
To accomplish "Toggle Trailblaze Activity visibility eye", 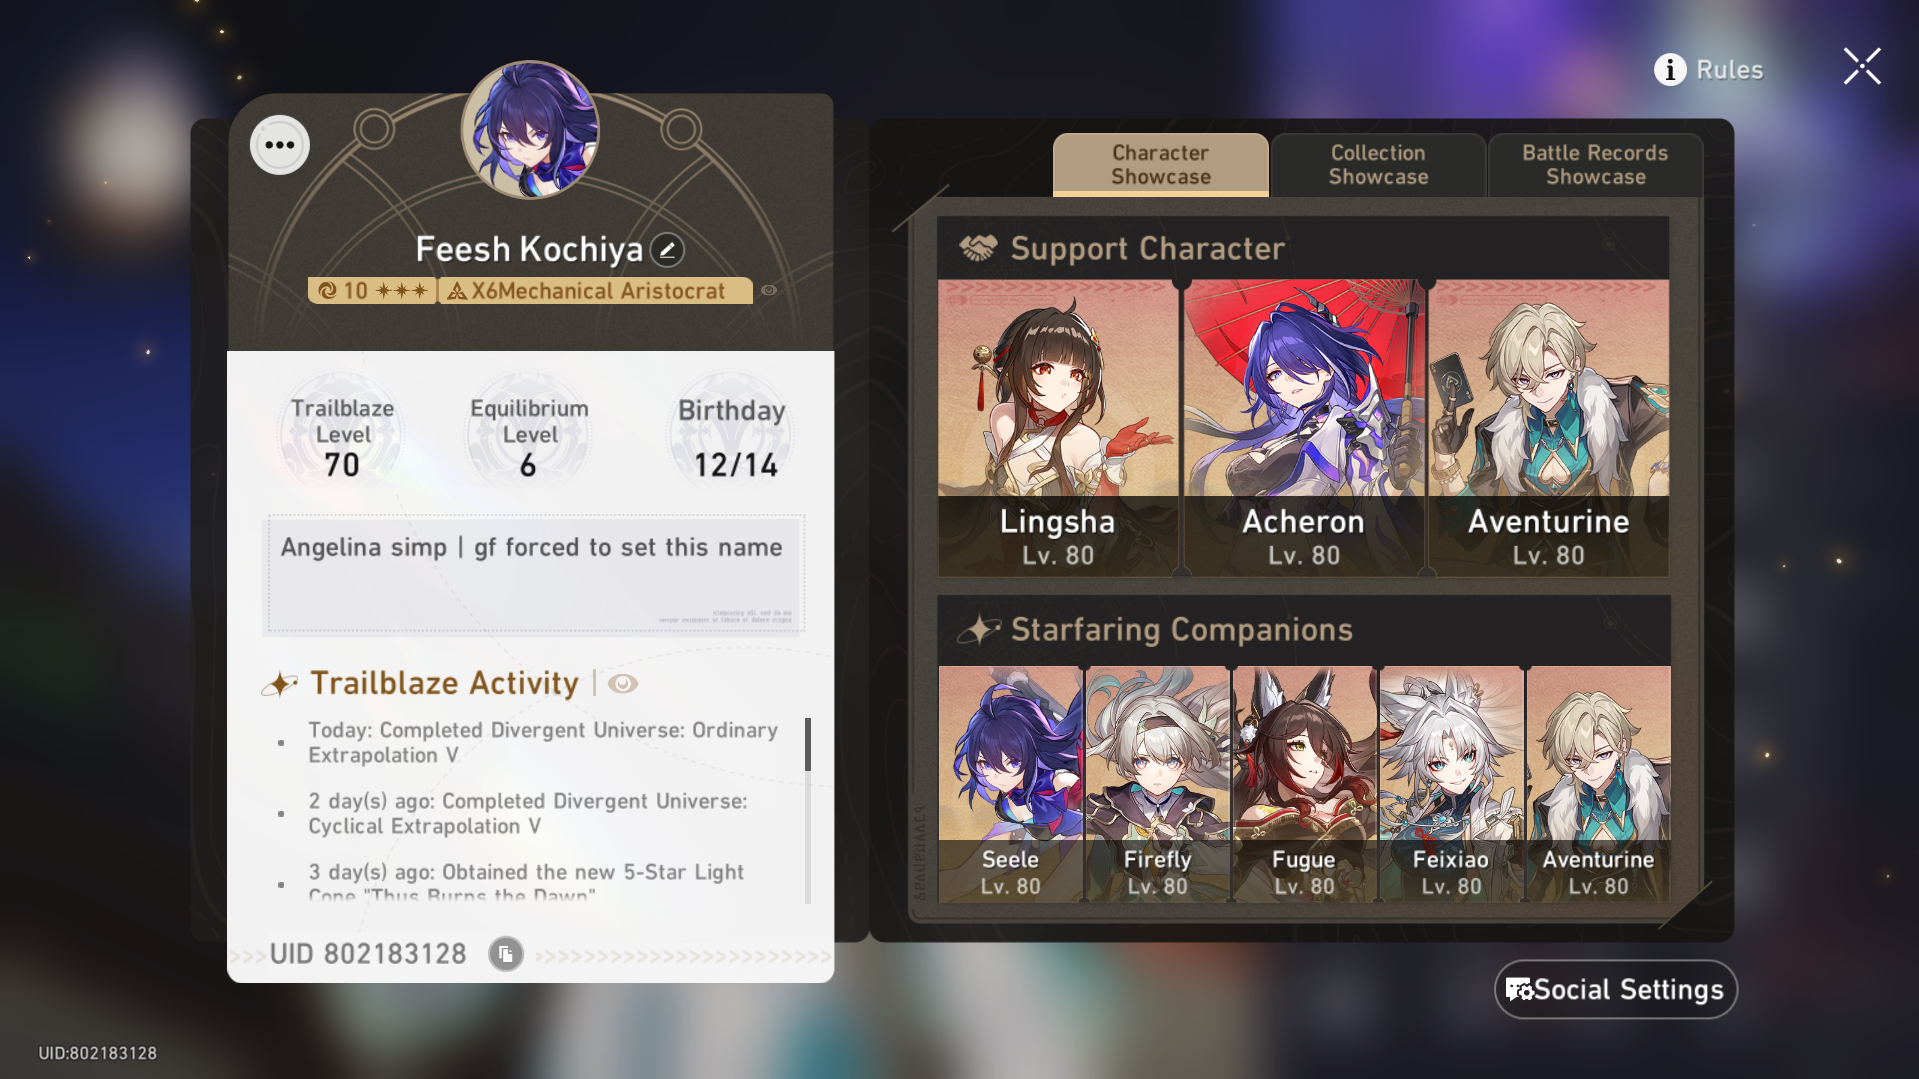I will [623, 684].
